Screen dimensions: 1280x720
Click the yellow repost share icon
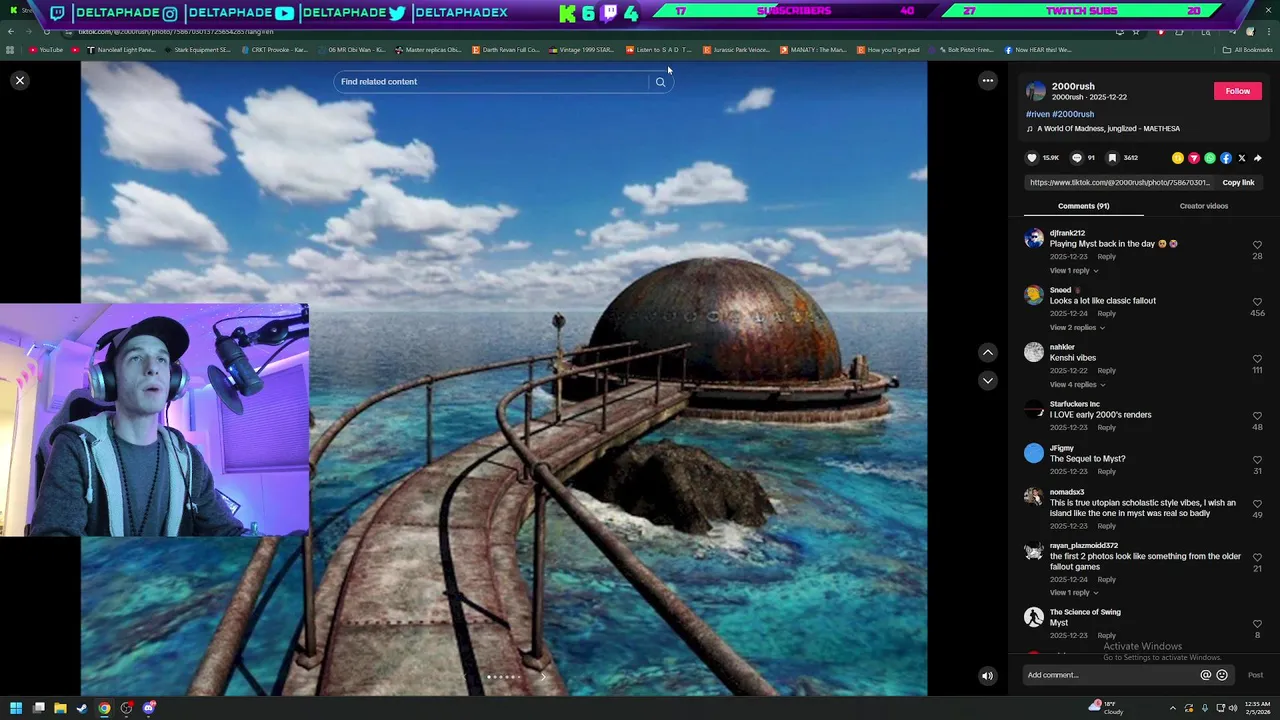click(x=1178, y=158)
